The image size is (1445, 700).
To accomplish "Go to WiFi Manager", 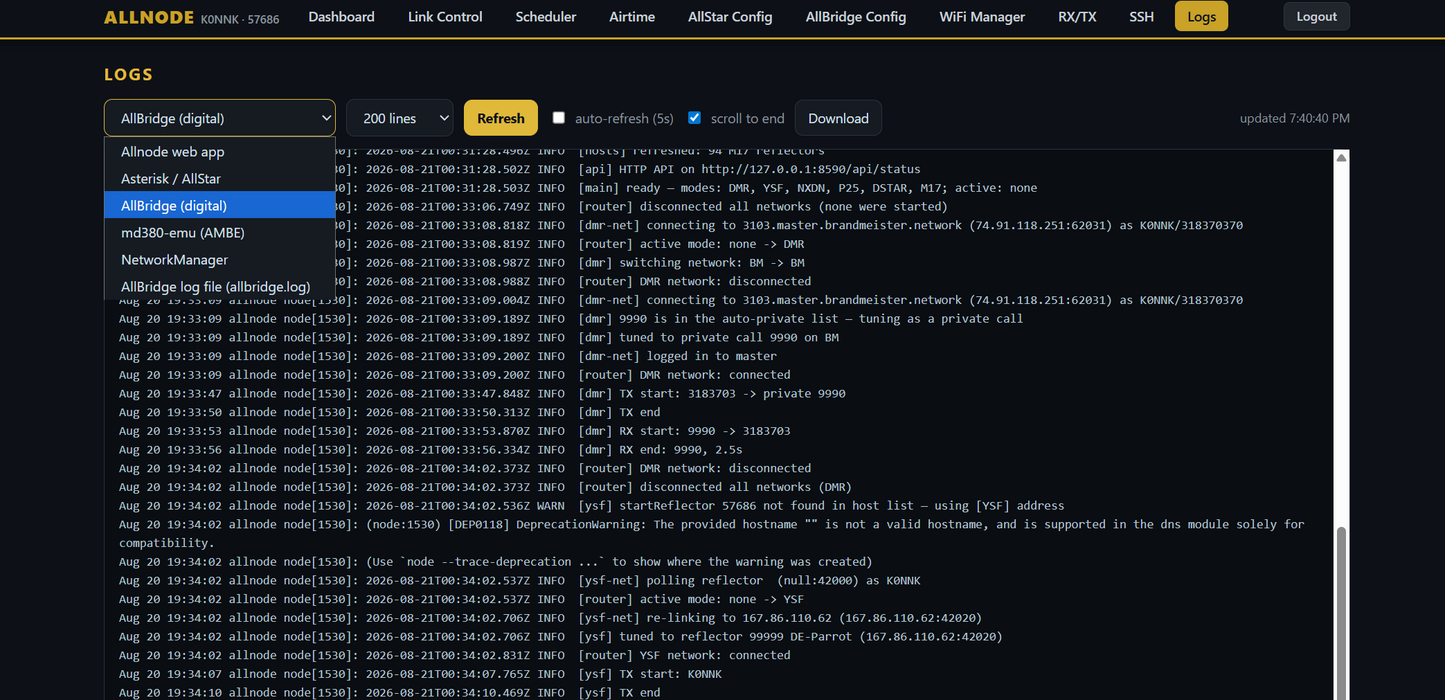I will [982, 17].
